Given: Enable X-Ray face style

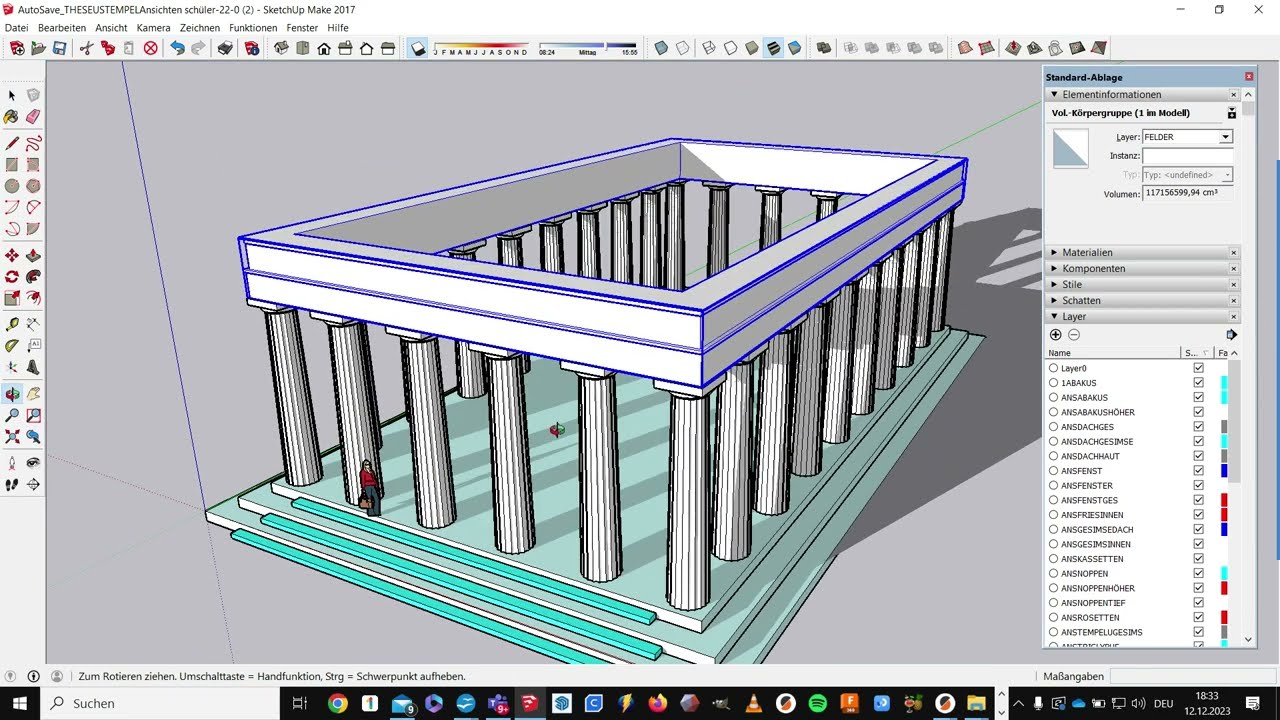Looking at the screenshot, I should pyautogui.click(x=661, y=48).
